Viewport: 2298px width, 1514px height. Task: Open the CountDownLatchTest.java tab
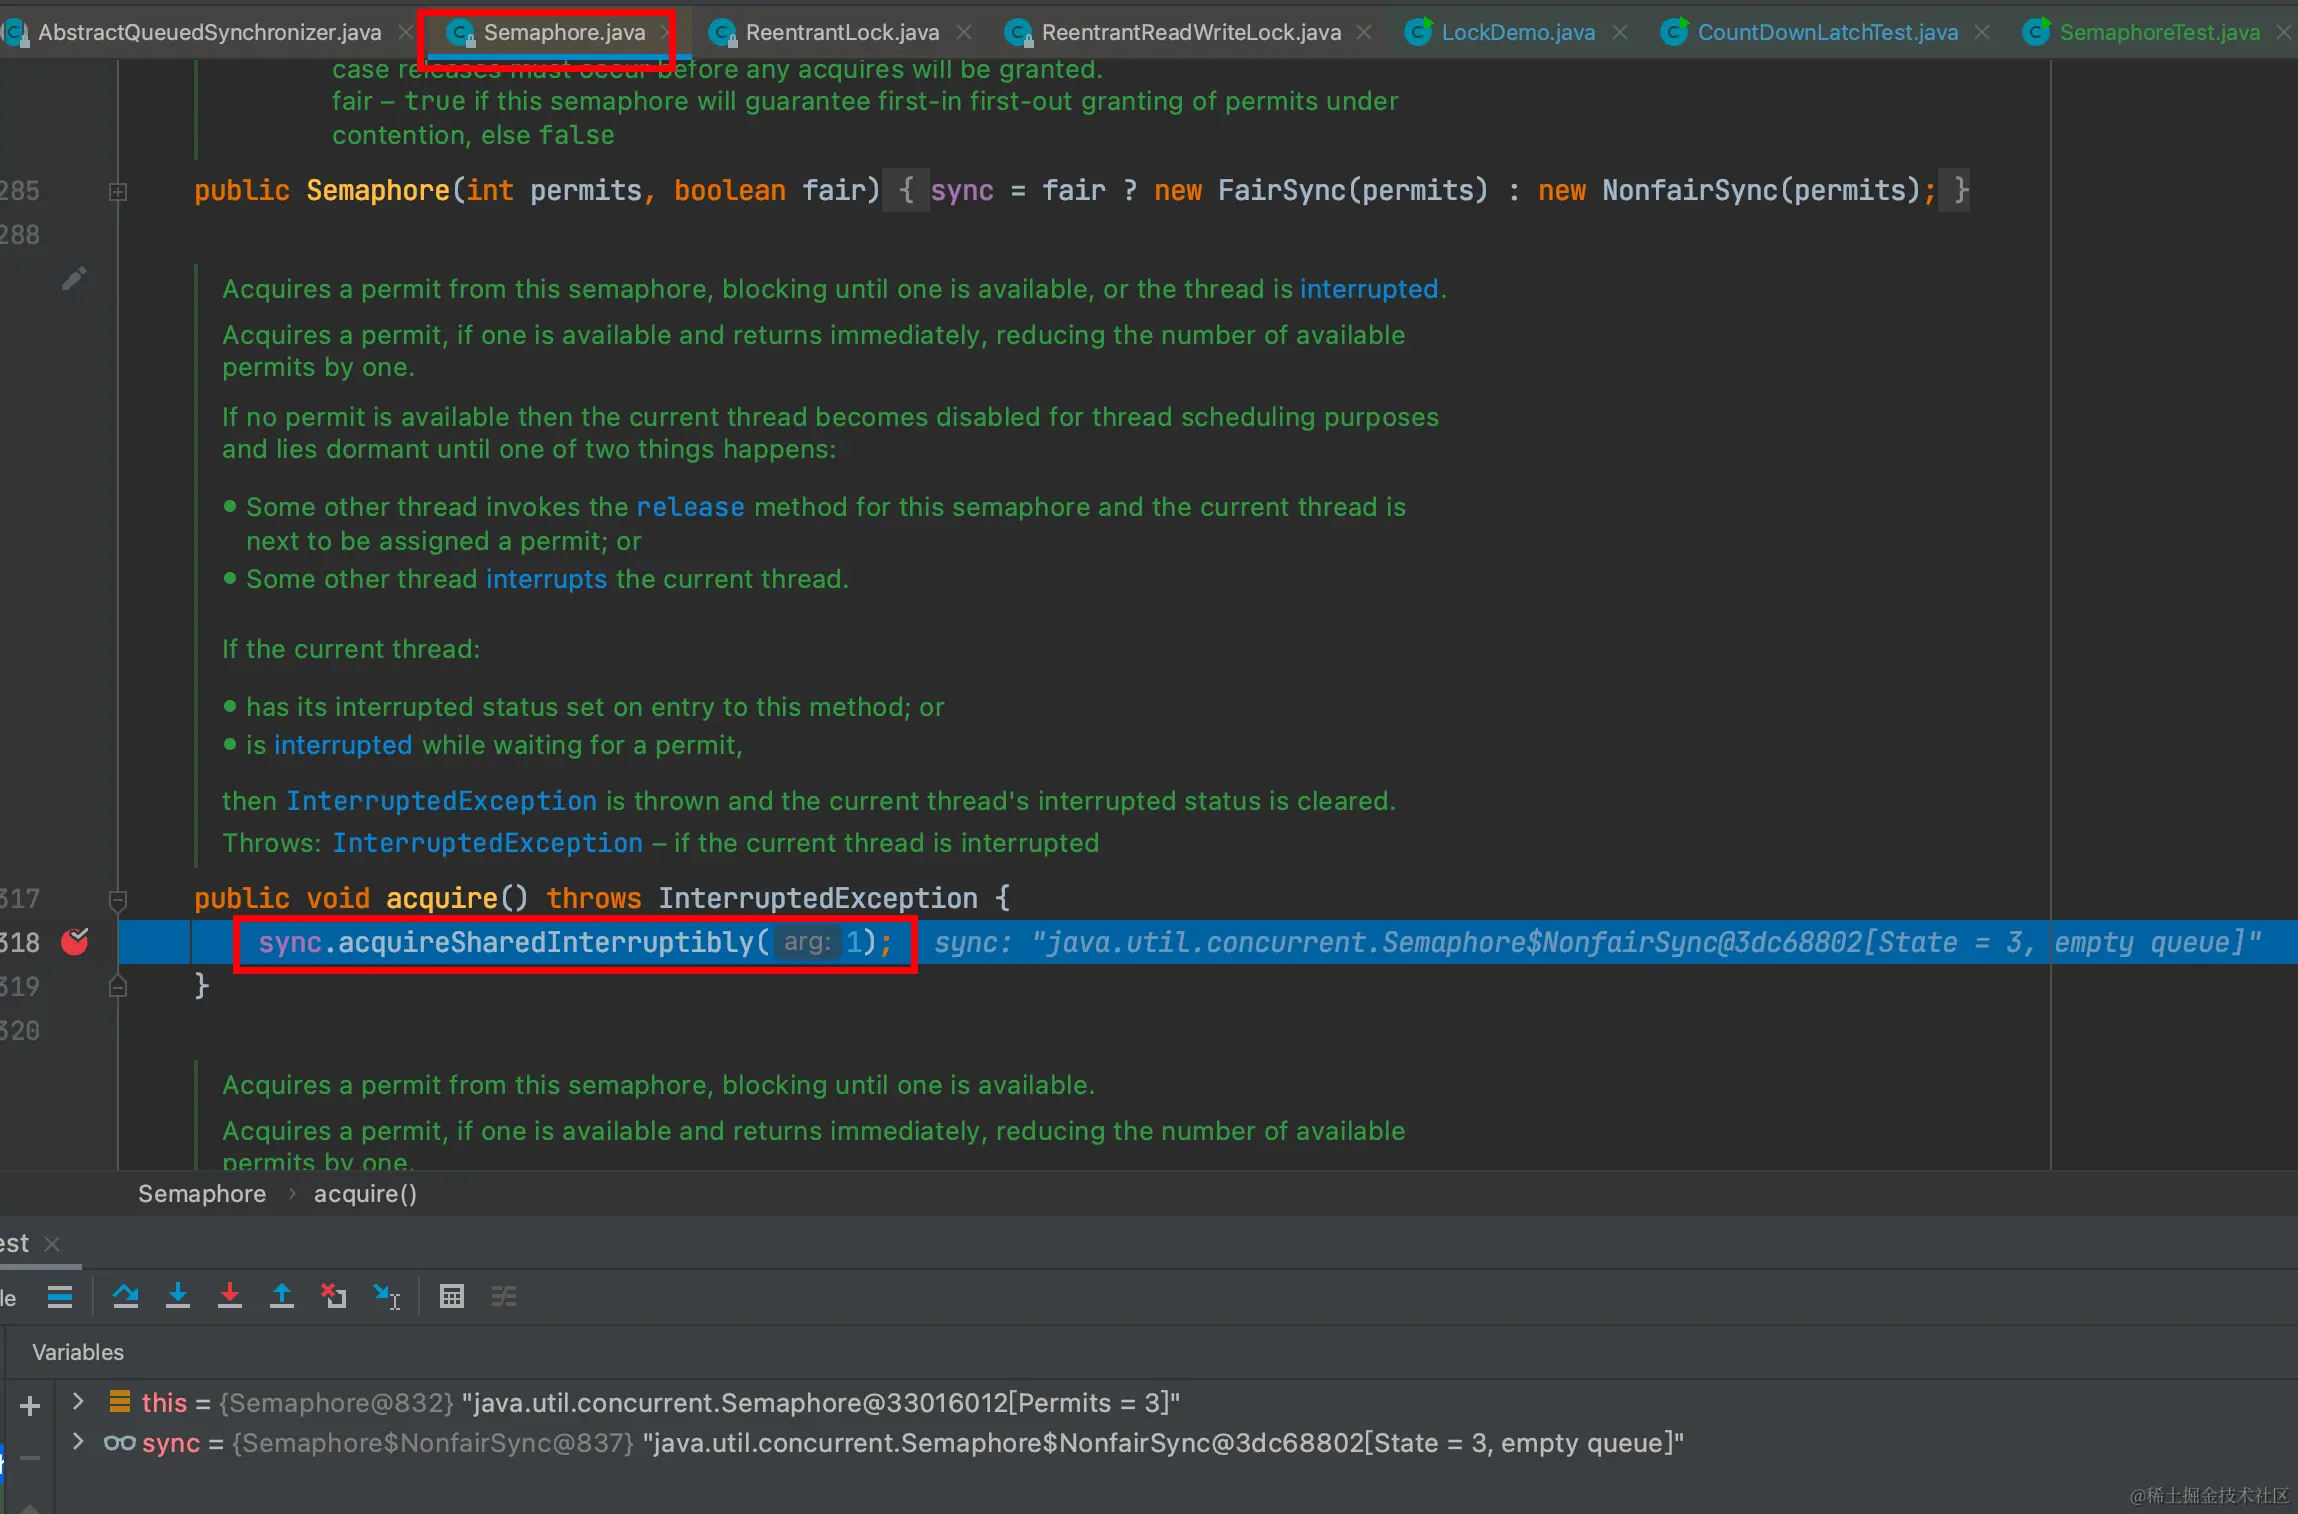1827,32
